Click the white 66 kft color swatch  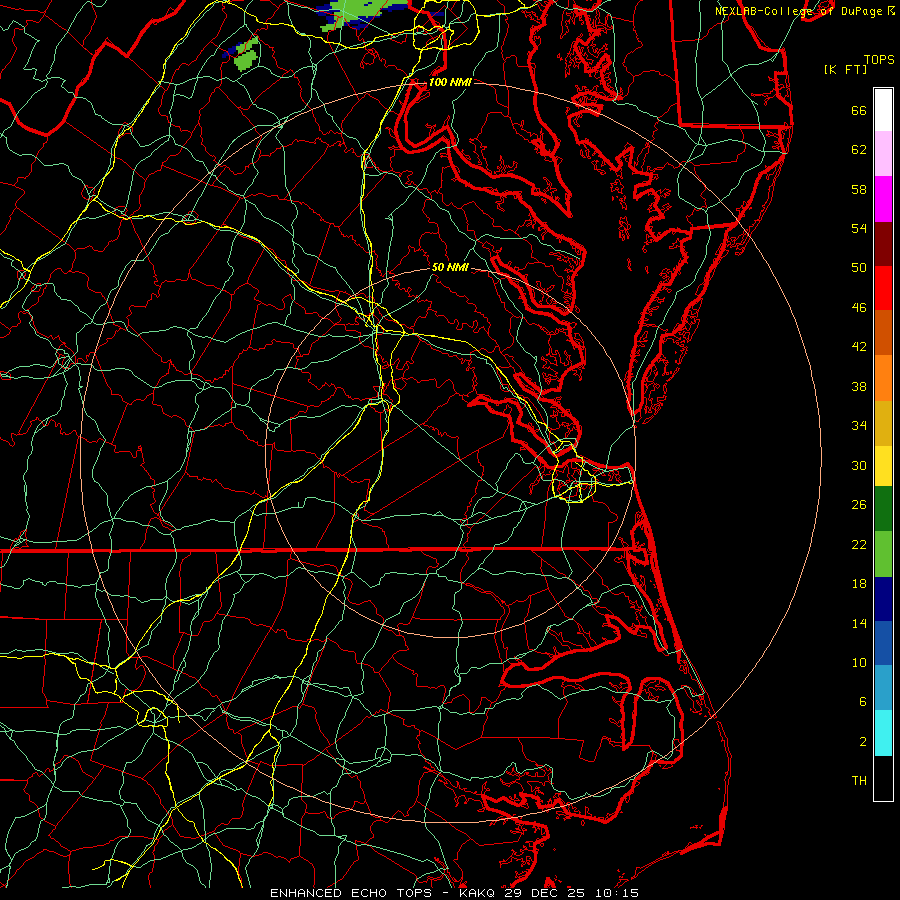click(883, 110)
